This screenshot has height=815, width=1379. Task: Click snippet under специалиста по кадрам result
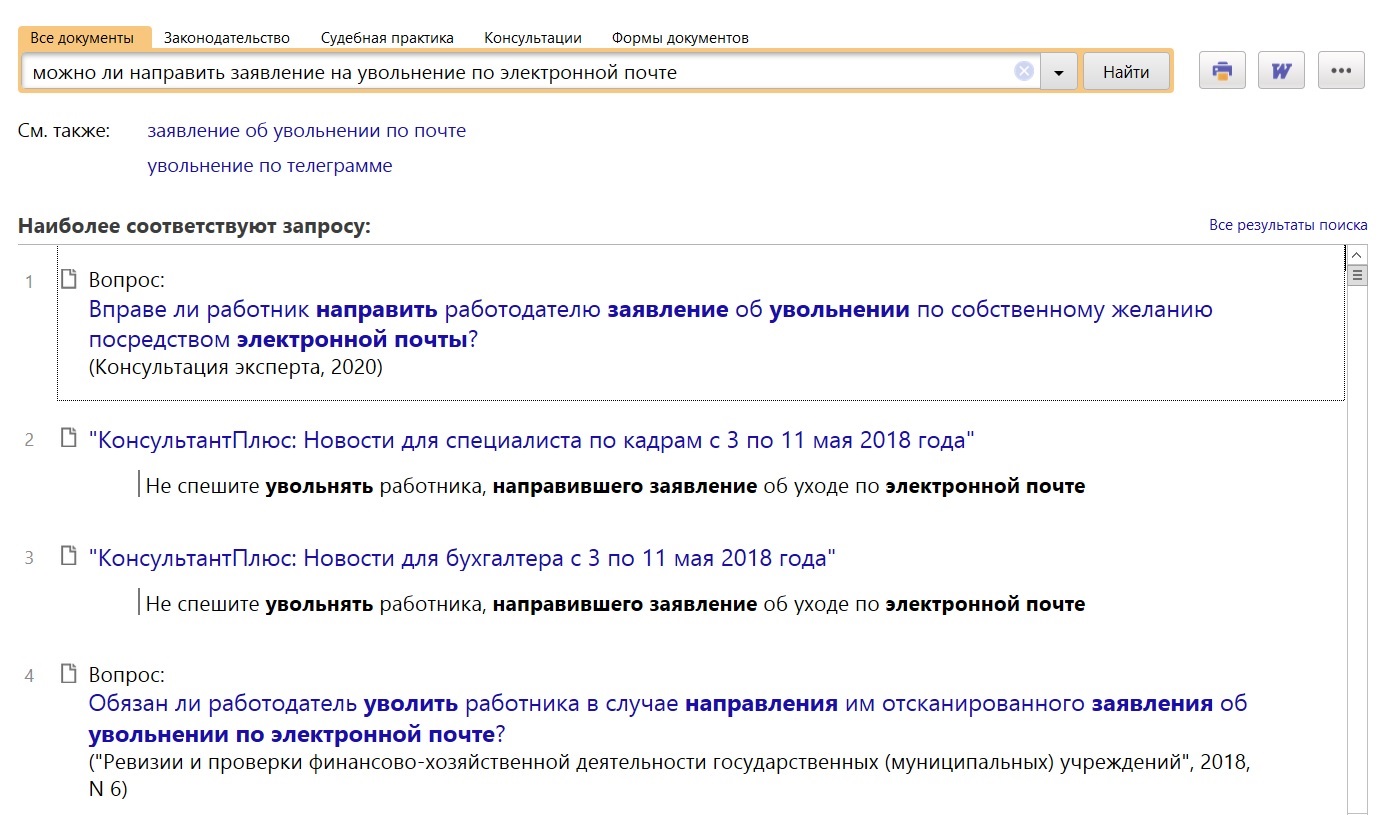615,487
